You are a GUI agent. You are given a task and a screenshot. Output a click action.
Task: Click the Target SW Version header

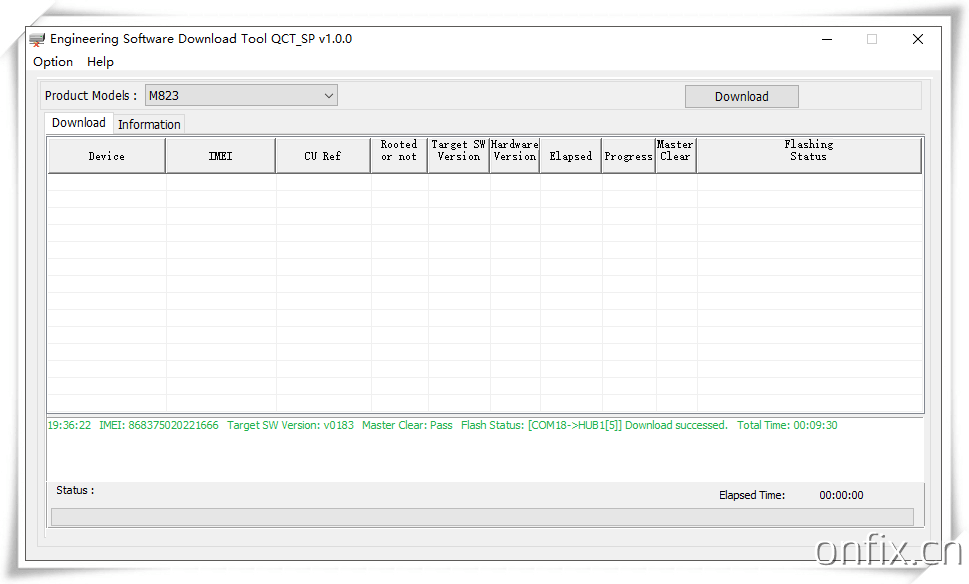[458, 151]
